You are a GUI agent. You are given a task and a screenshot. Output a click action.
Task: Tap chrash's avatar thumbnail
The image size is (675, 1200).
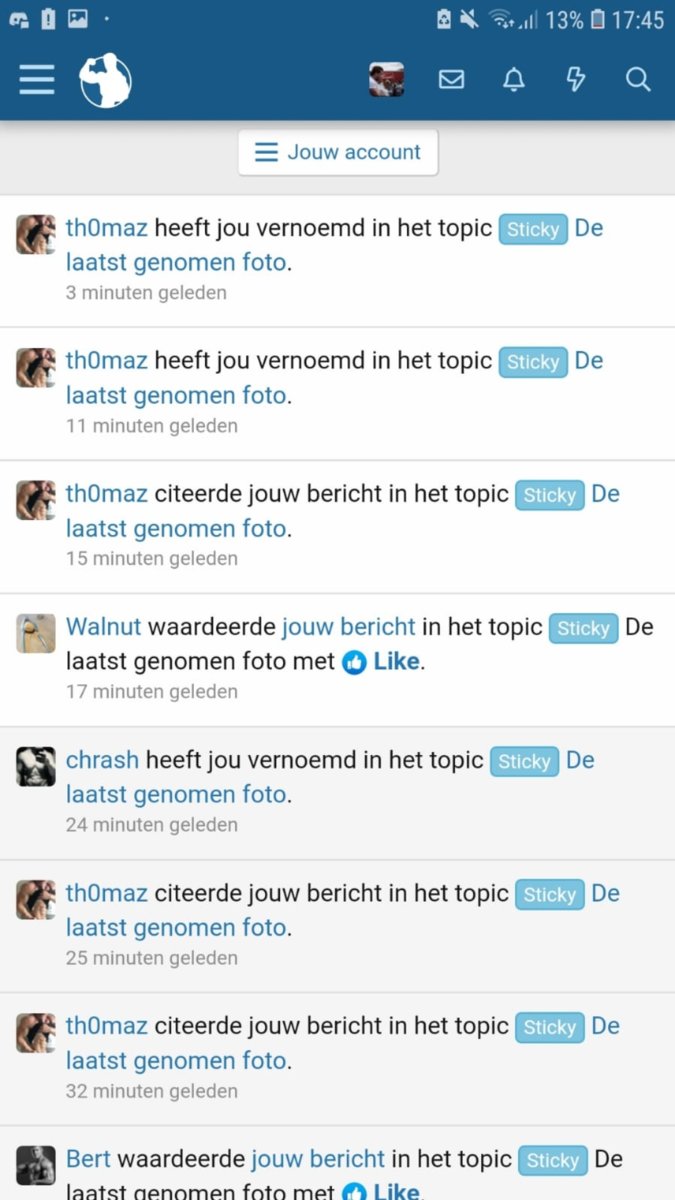coord(36,766)
